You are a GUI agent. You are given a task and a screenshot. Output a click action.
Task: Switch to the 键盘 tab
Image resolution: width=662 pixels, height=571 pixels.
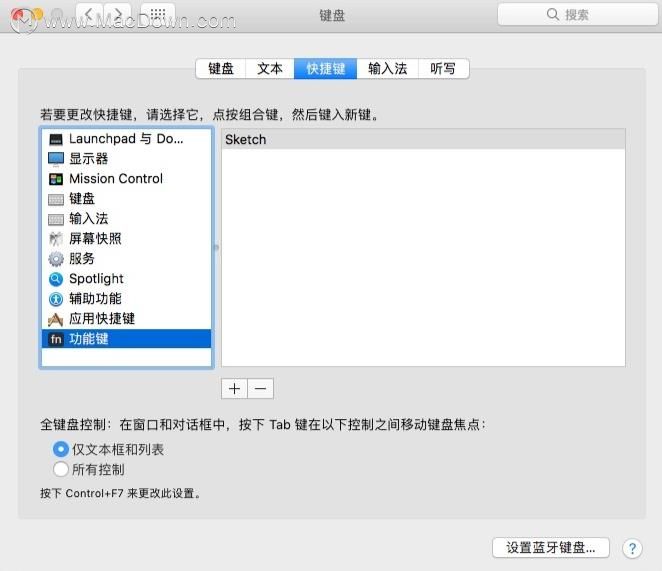(221, 68)
